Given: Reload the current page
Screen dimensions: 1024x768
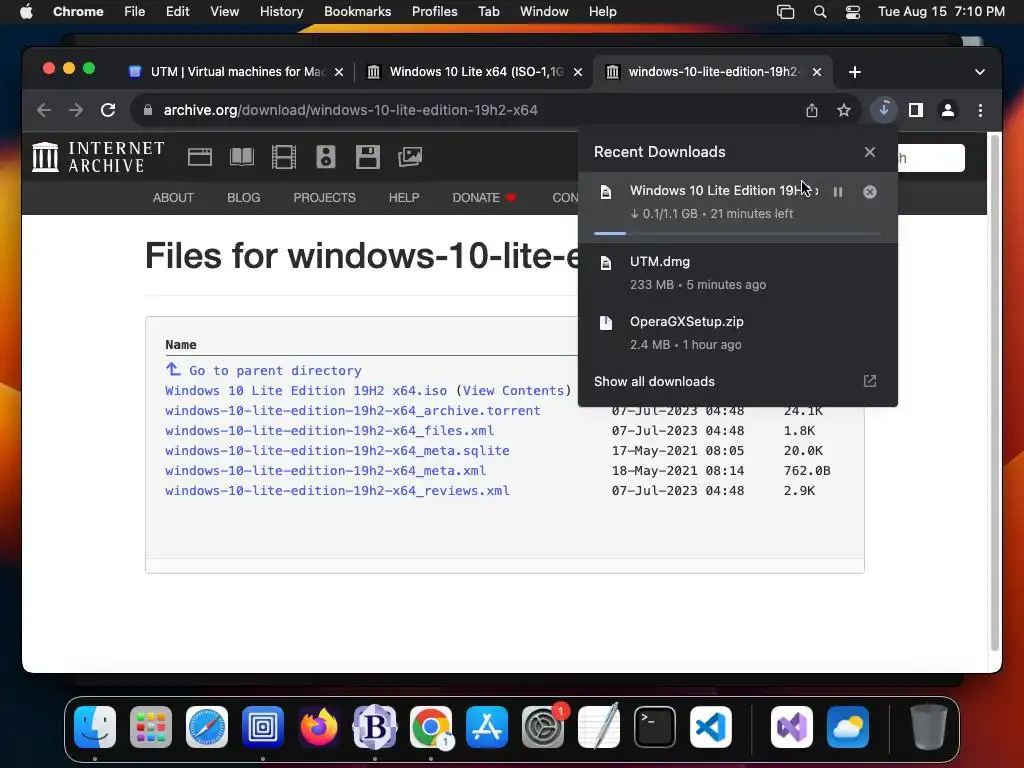Looking at the screenshot, I should 108,110.
